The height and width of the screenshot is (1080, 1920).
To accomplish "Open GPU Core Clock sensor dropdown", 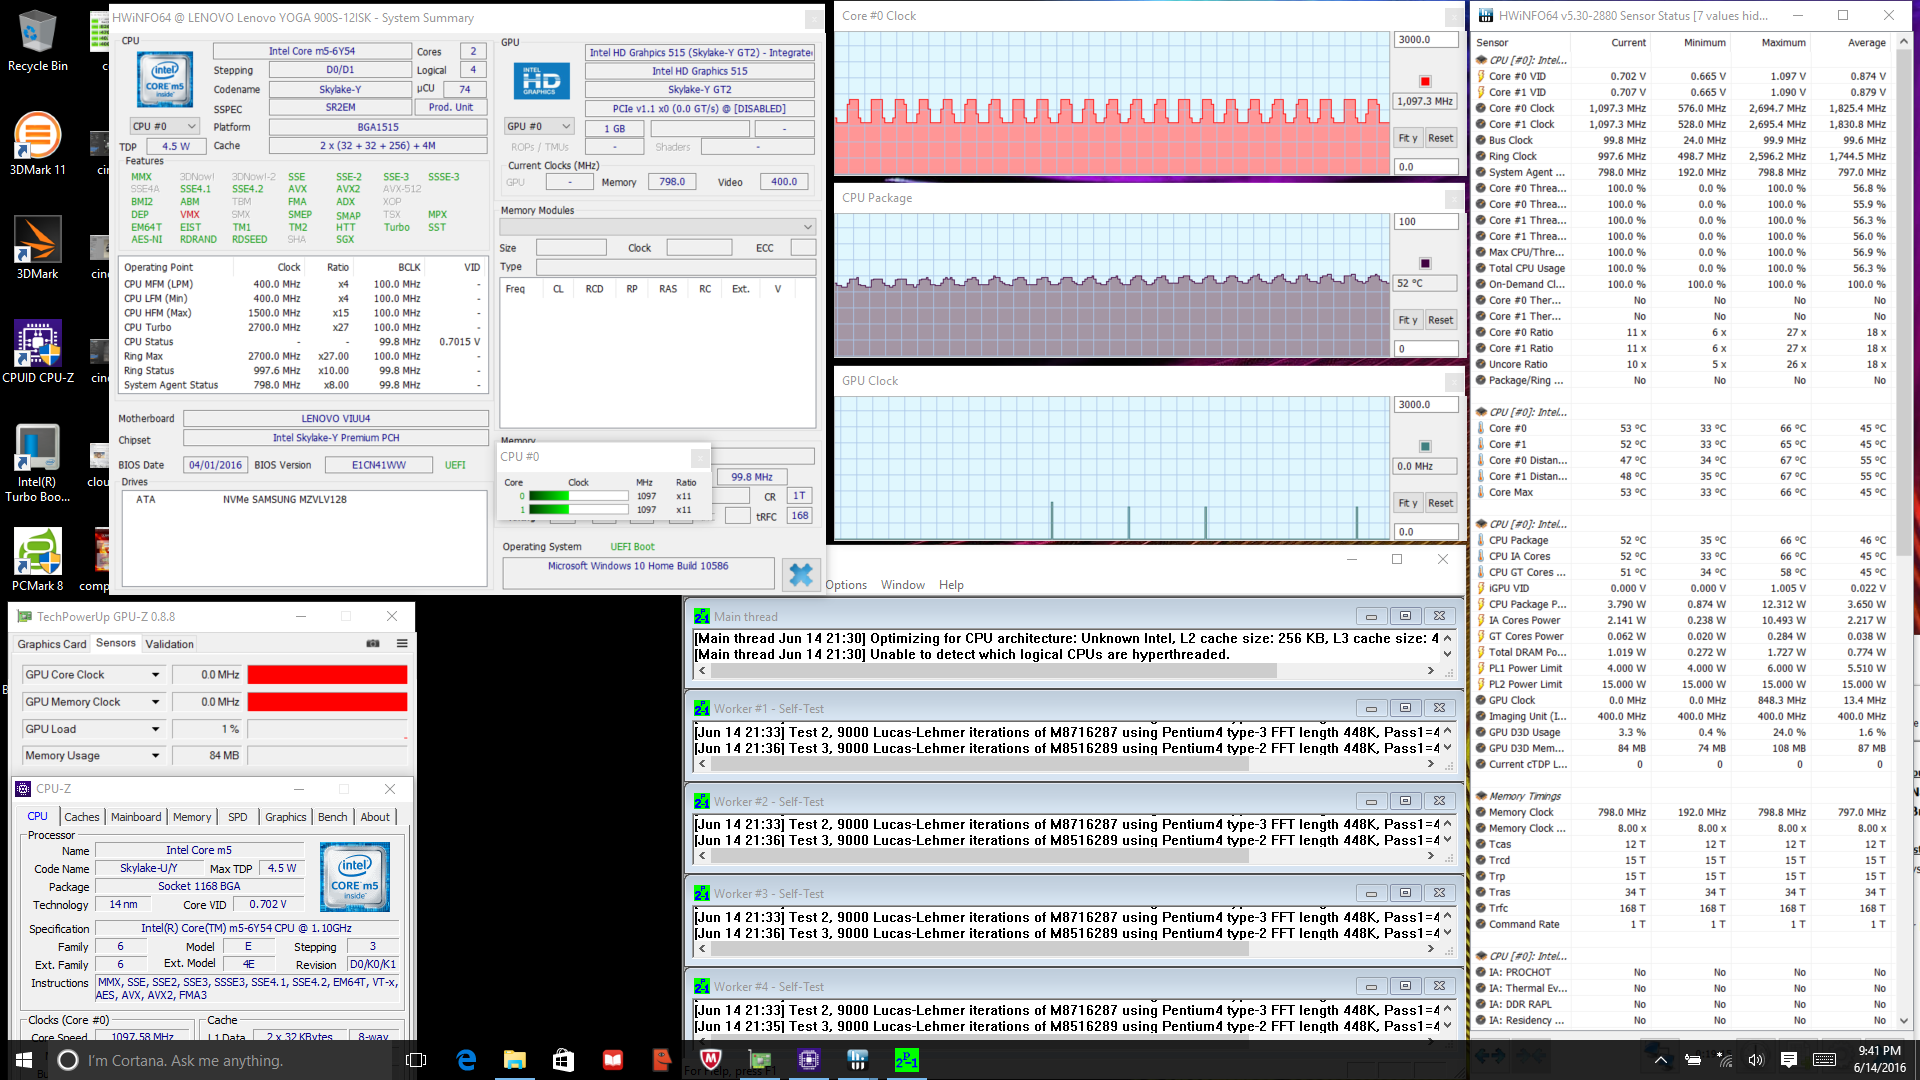I will point(155,675).
